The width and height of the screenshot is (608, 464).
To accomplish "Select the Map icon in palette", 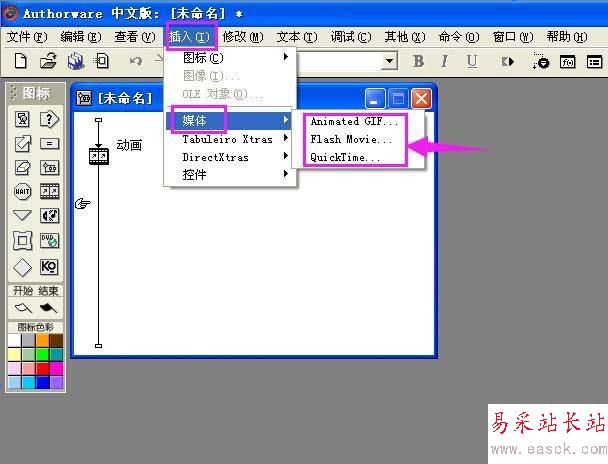I will (49, 167).
